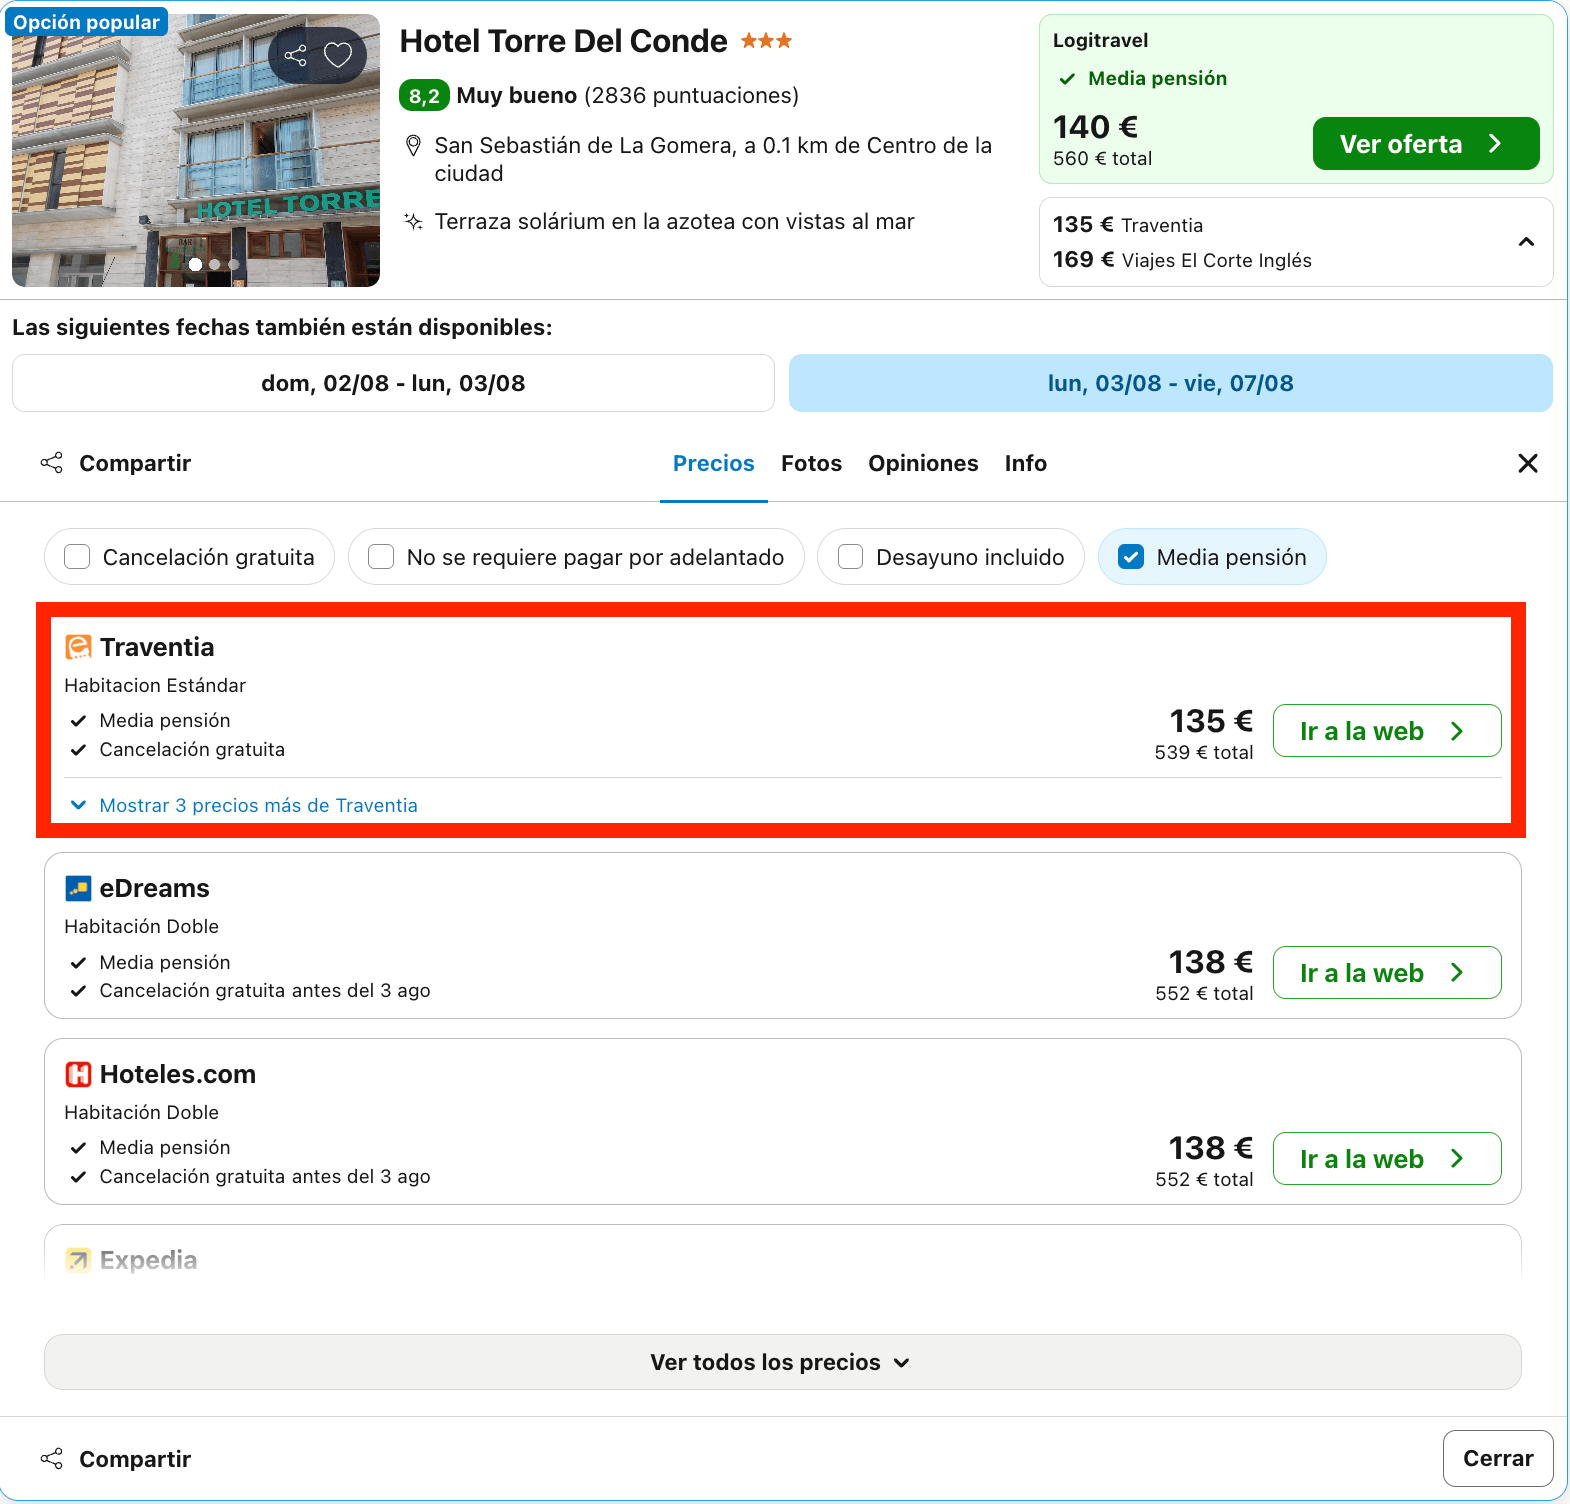Click the Ver oferta Logitravel button
This screenshot has width=1570, height=1504.
[1425, 144]
